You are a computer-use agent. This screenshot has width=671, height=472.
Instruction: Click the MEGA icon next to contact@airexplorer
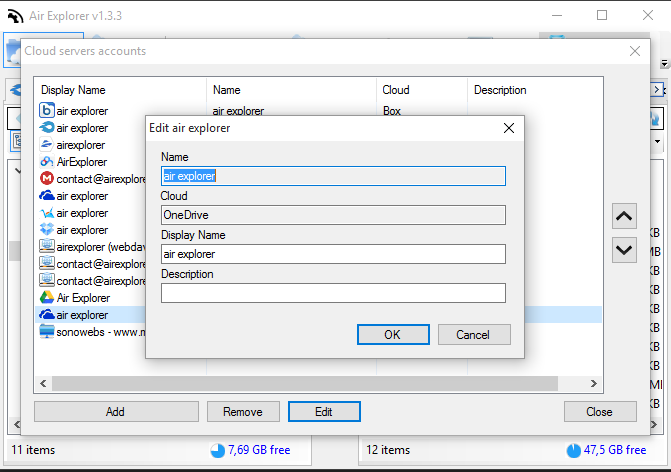[47, 178]
